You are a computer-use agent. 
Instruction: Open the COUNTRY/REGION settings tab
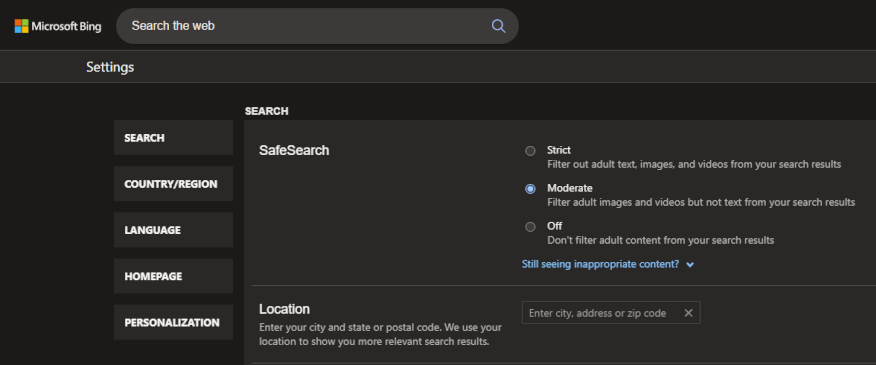[x=173, y=184]
